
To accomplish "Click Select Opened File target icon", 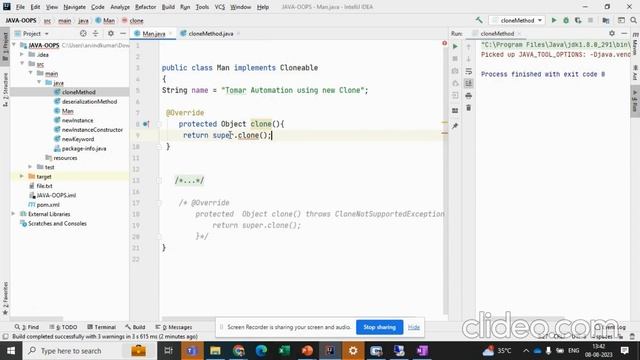I will tap(83, 33).
